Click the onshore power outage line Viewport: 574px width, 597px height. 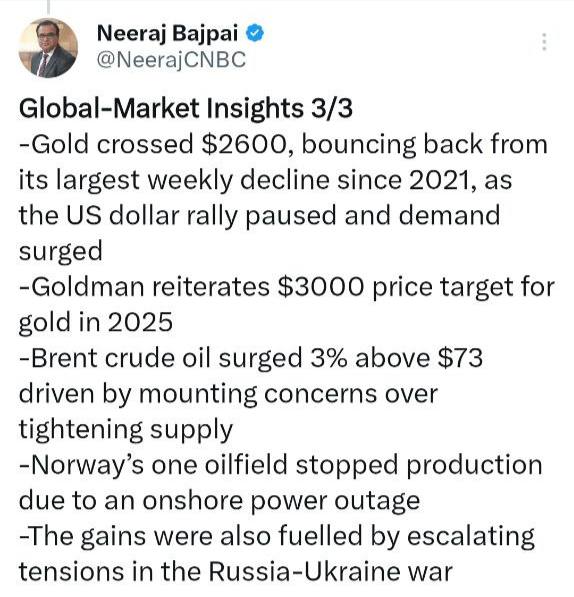220,501
